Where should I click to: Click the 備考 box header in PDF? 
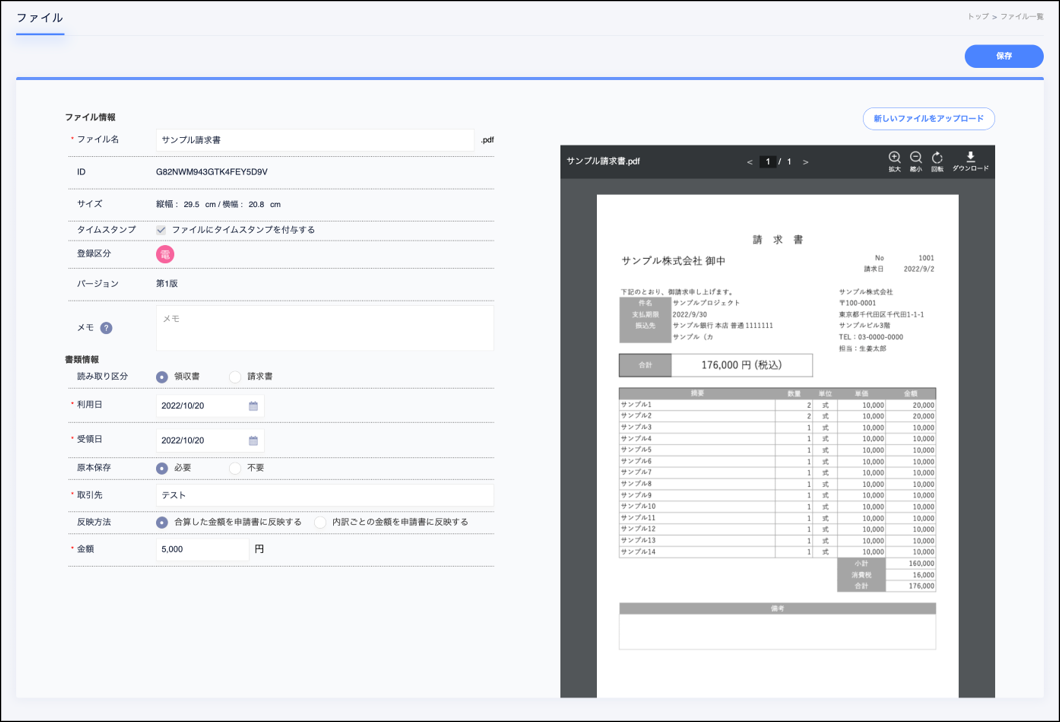click(x=777, y=608)
